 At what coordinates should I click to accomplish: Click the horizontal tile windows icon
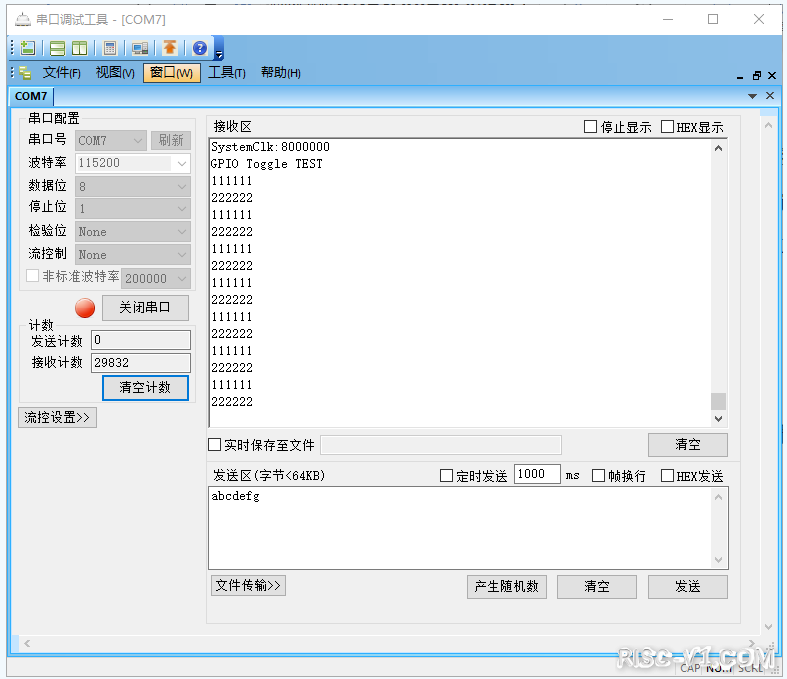tap(57, 48)
